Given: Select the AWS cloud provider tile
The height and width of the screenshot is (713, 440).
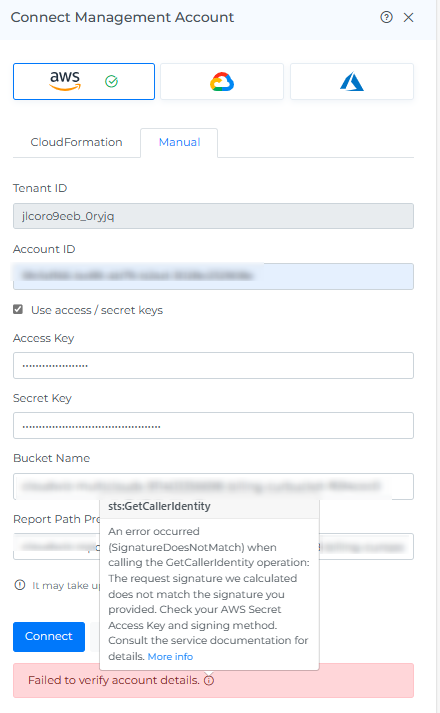Looking at the screenshot, I should [x=84, y=81].
